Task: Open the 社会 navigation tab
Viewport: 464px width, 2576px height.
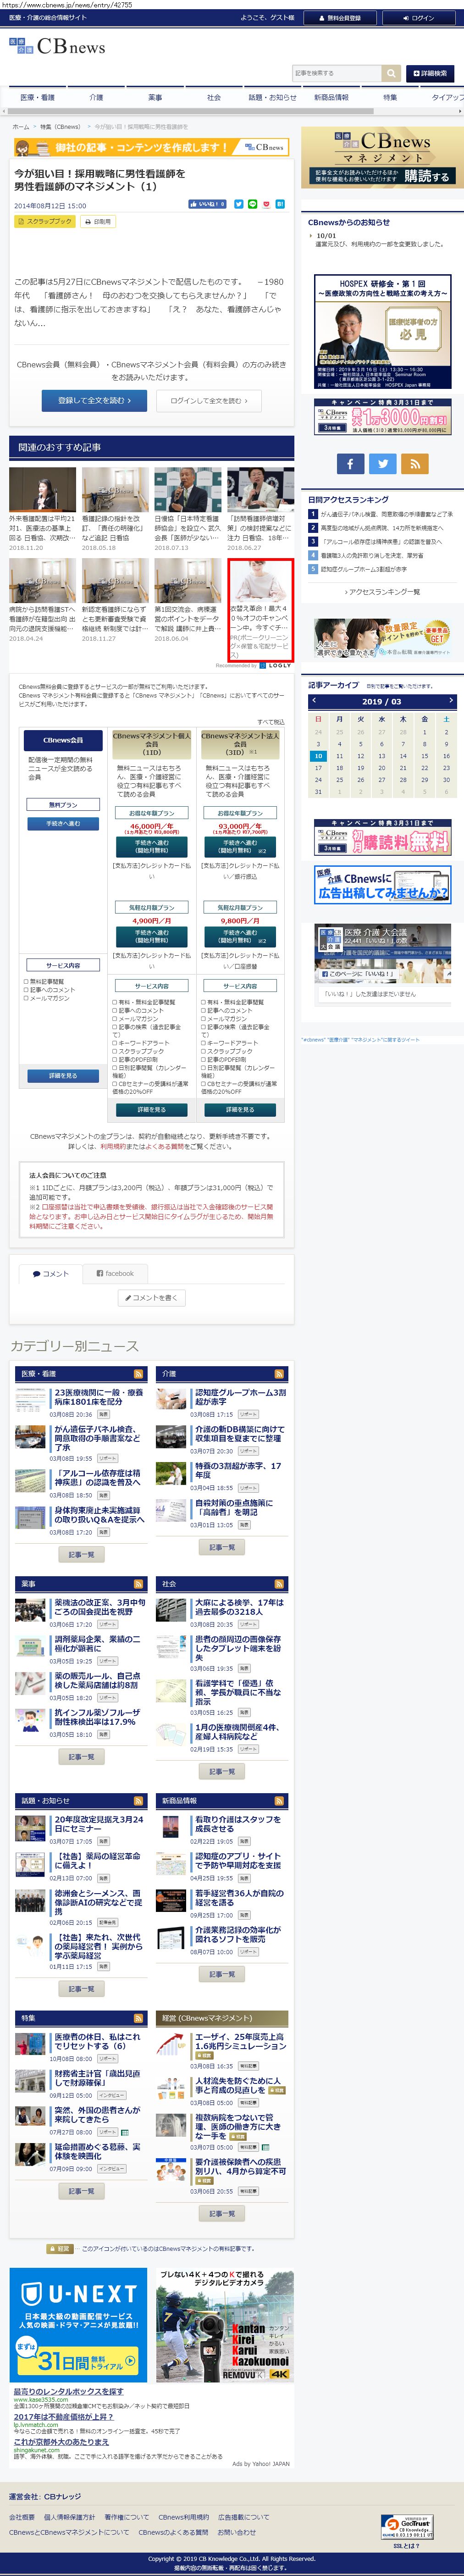Action: (x=214, y=98)
